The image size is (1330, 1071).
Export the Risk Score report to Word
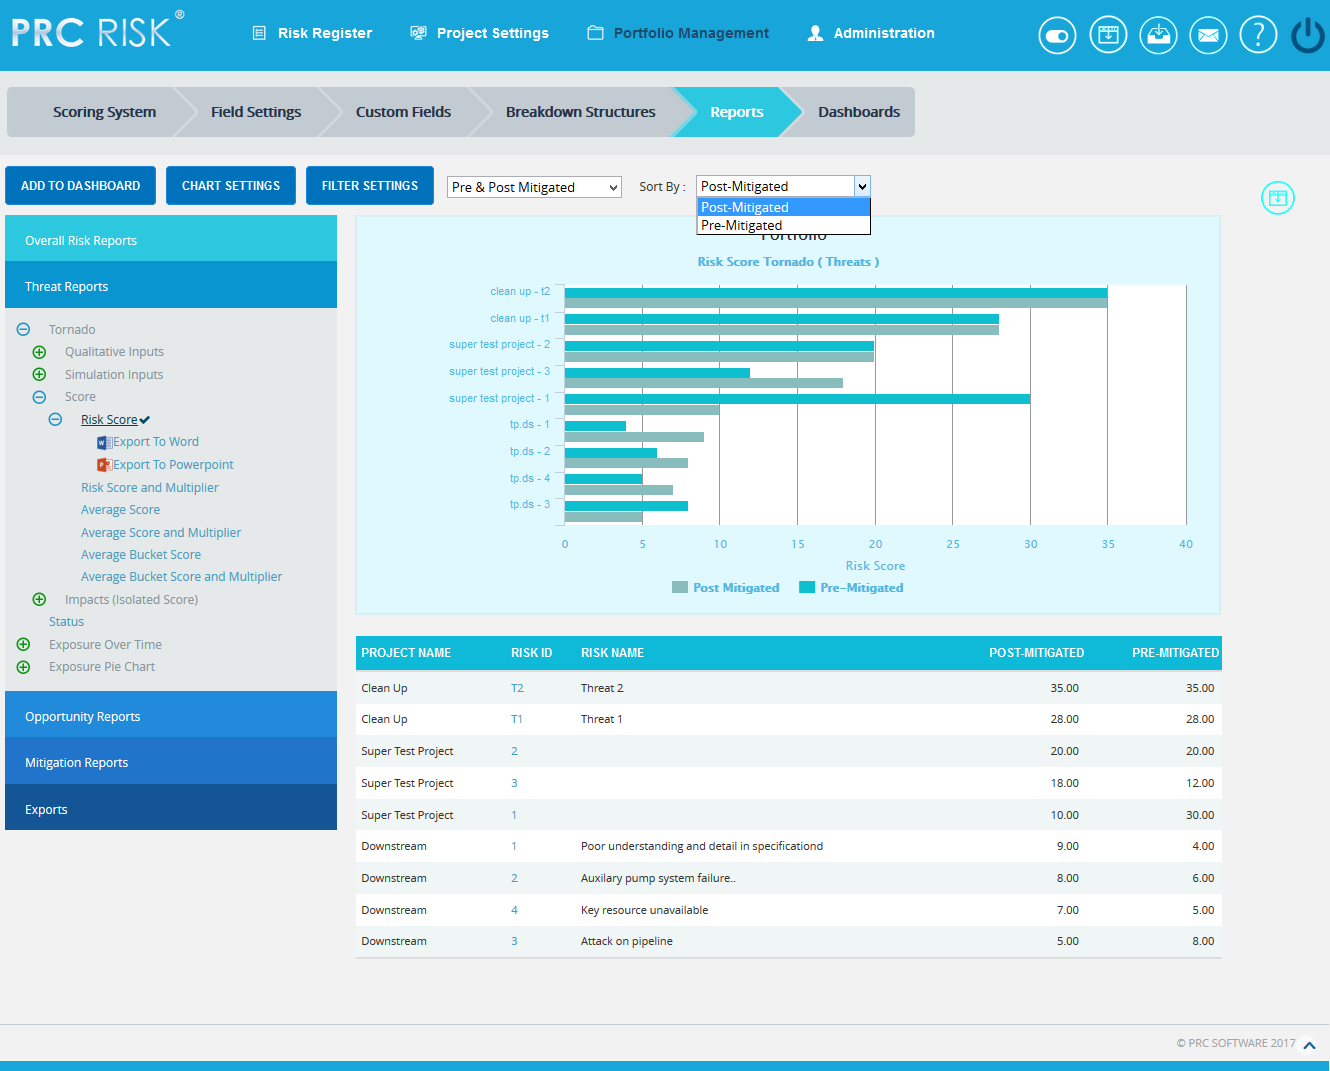coord(157,441)
